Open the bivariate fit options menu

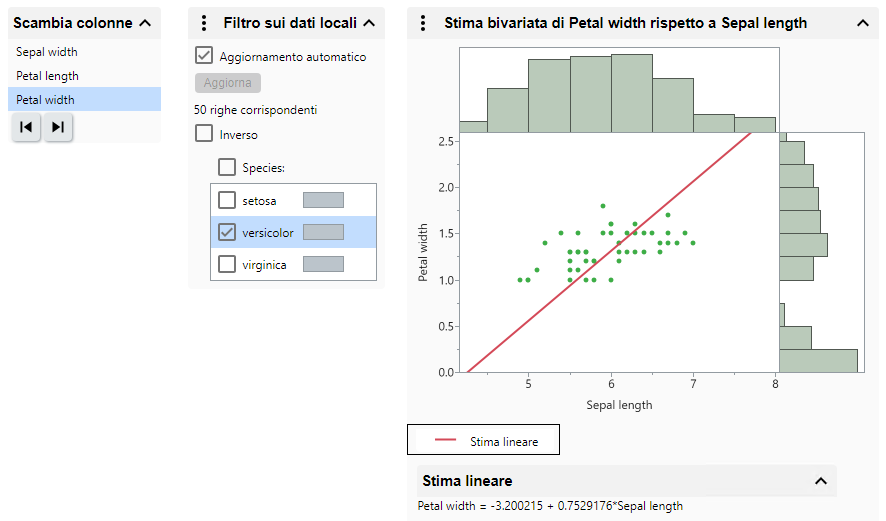coord(423,22)
